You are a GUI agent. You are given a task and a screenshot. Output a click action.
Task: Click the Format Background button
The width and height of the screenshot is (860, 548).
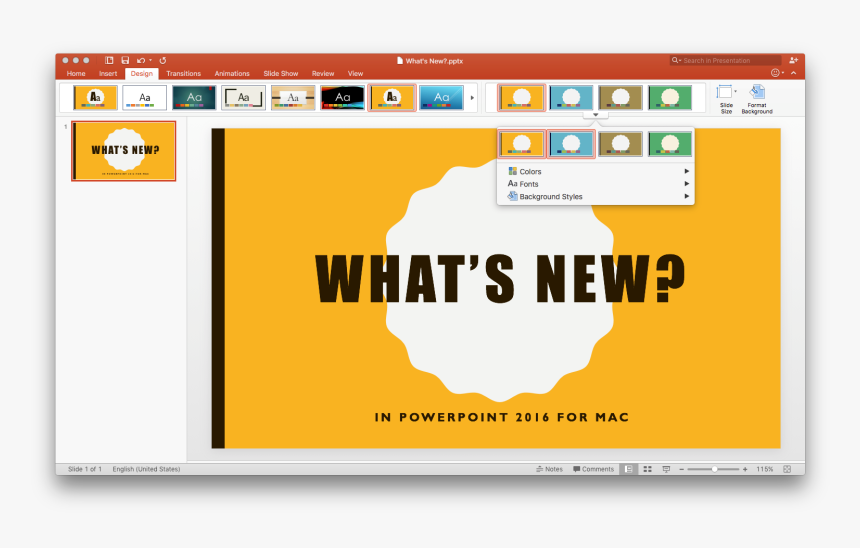[757, 99]
